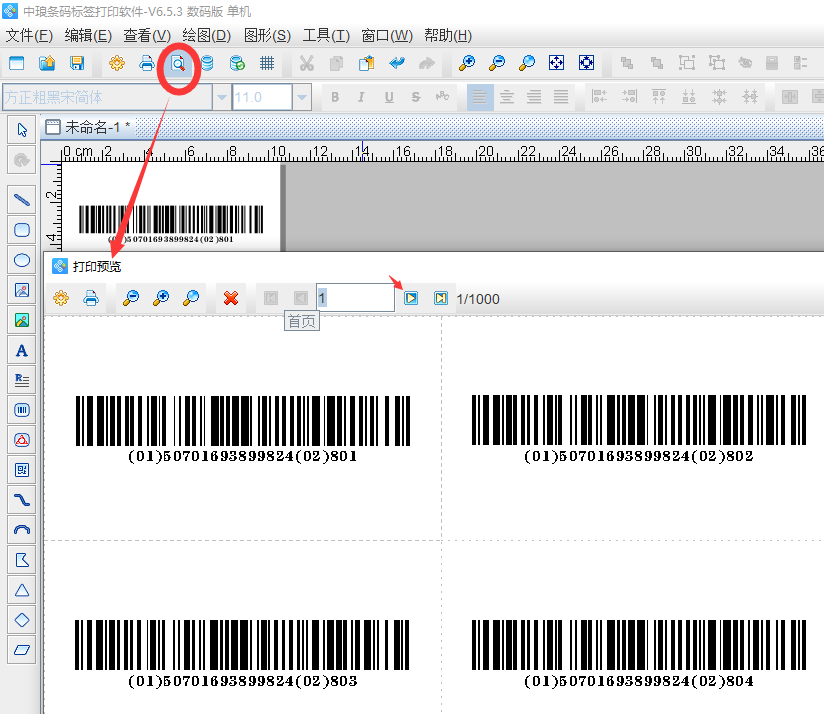Select the diamond shape tool

[22, 620]
